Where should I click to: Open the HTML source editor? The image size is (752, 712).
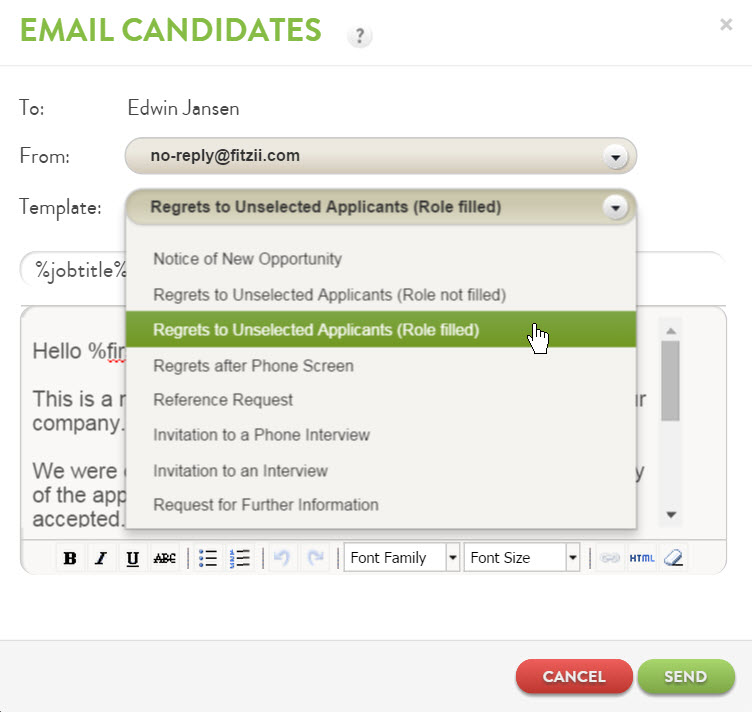coord(642,558)
